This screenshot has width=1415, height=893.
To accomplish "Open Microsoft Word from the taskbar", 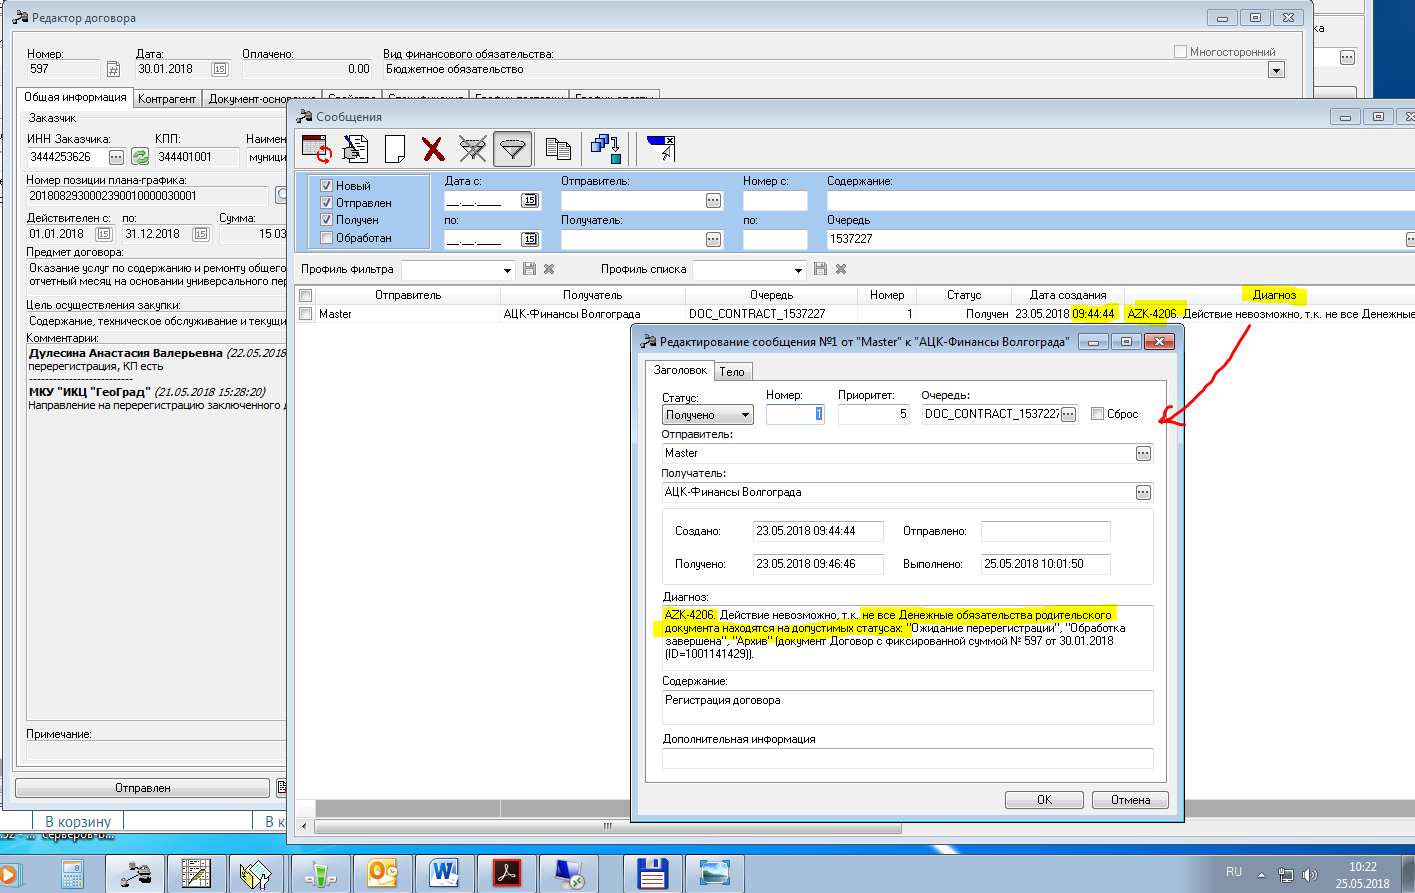I will click(x=444, y=873).
